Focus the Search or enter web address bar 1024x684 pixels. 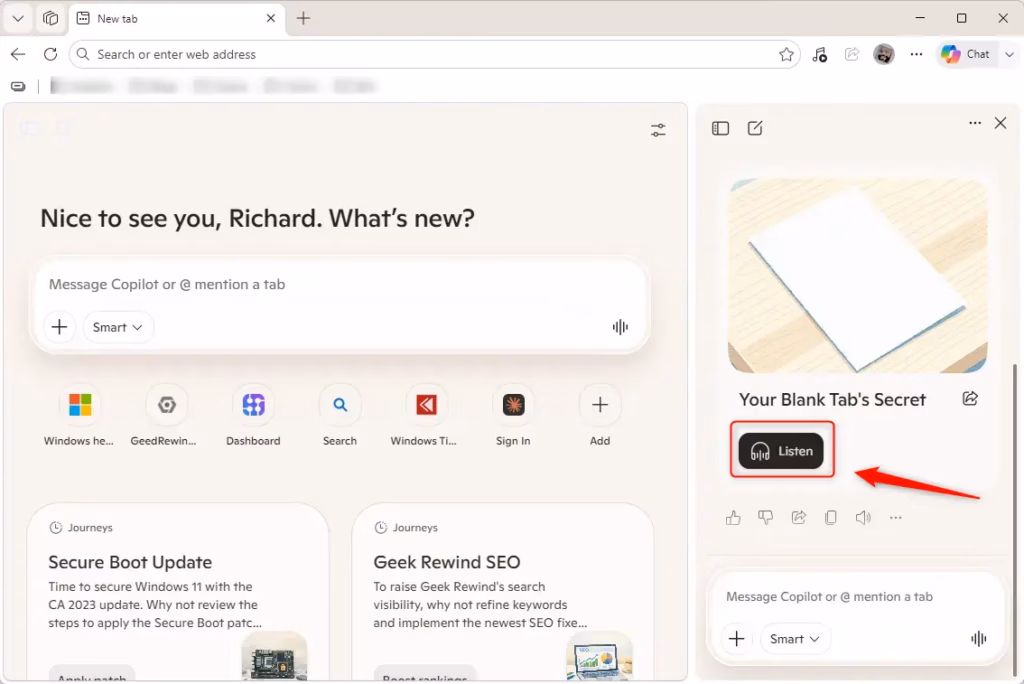click(x=434, y=54)
